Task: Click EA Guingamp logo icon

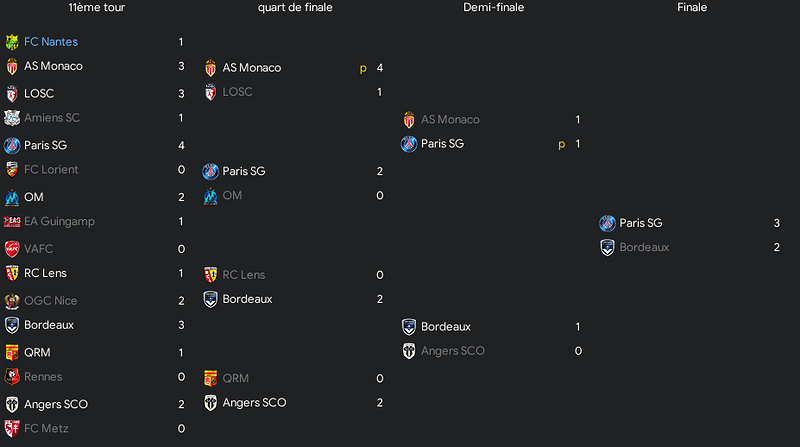Action: pos(12,221)
